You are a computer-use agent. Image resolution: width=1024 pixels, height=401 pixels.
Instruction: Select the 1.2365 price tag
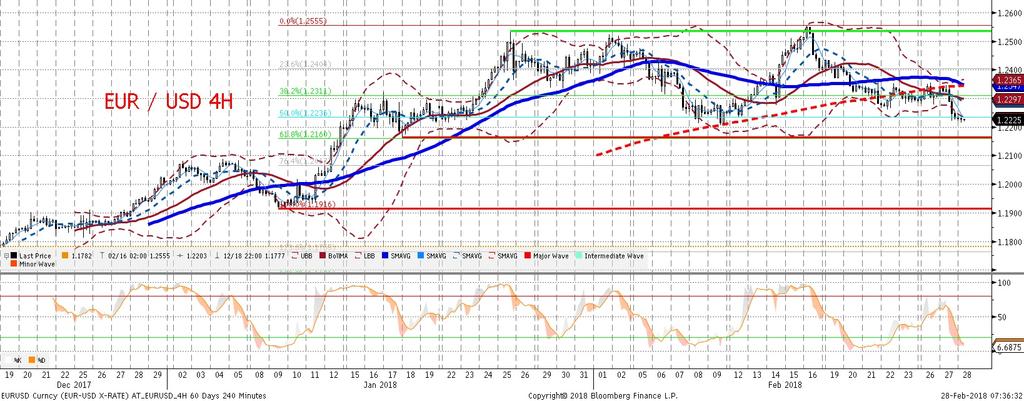(x=1006, y=79)
